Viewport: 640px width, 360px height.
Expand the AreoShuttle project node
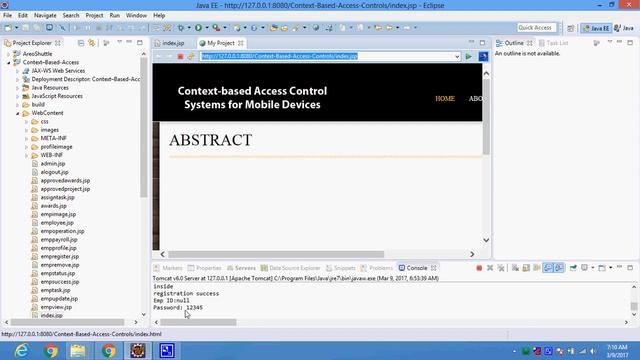click(9, 54)
